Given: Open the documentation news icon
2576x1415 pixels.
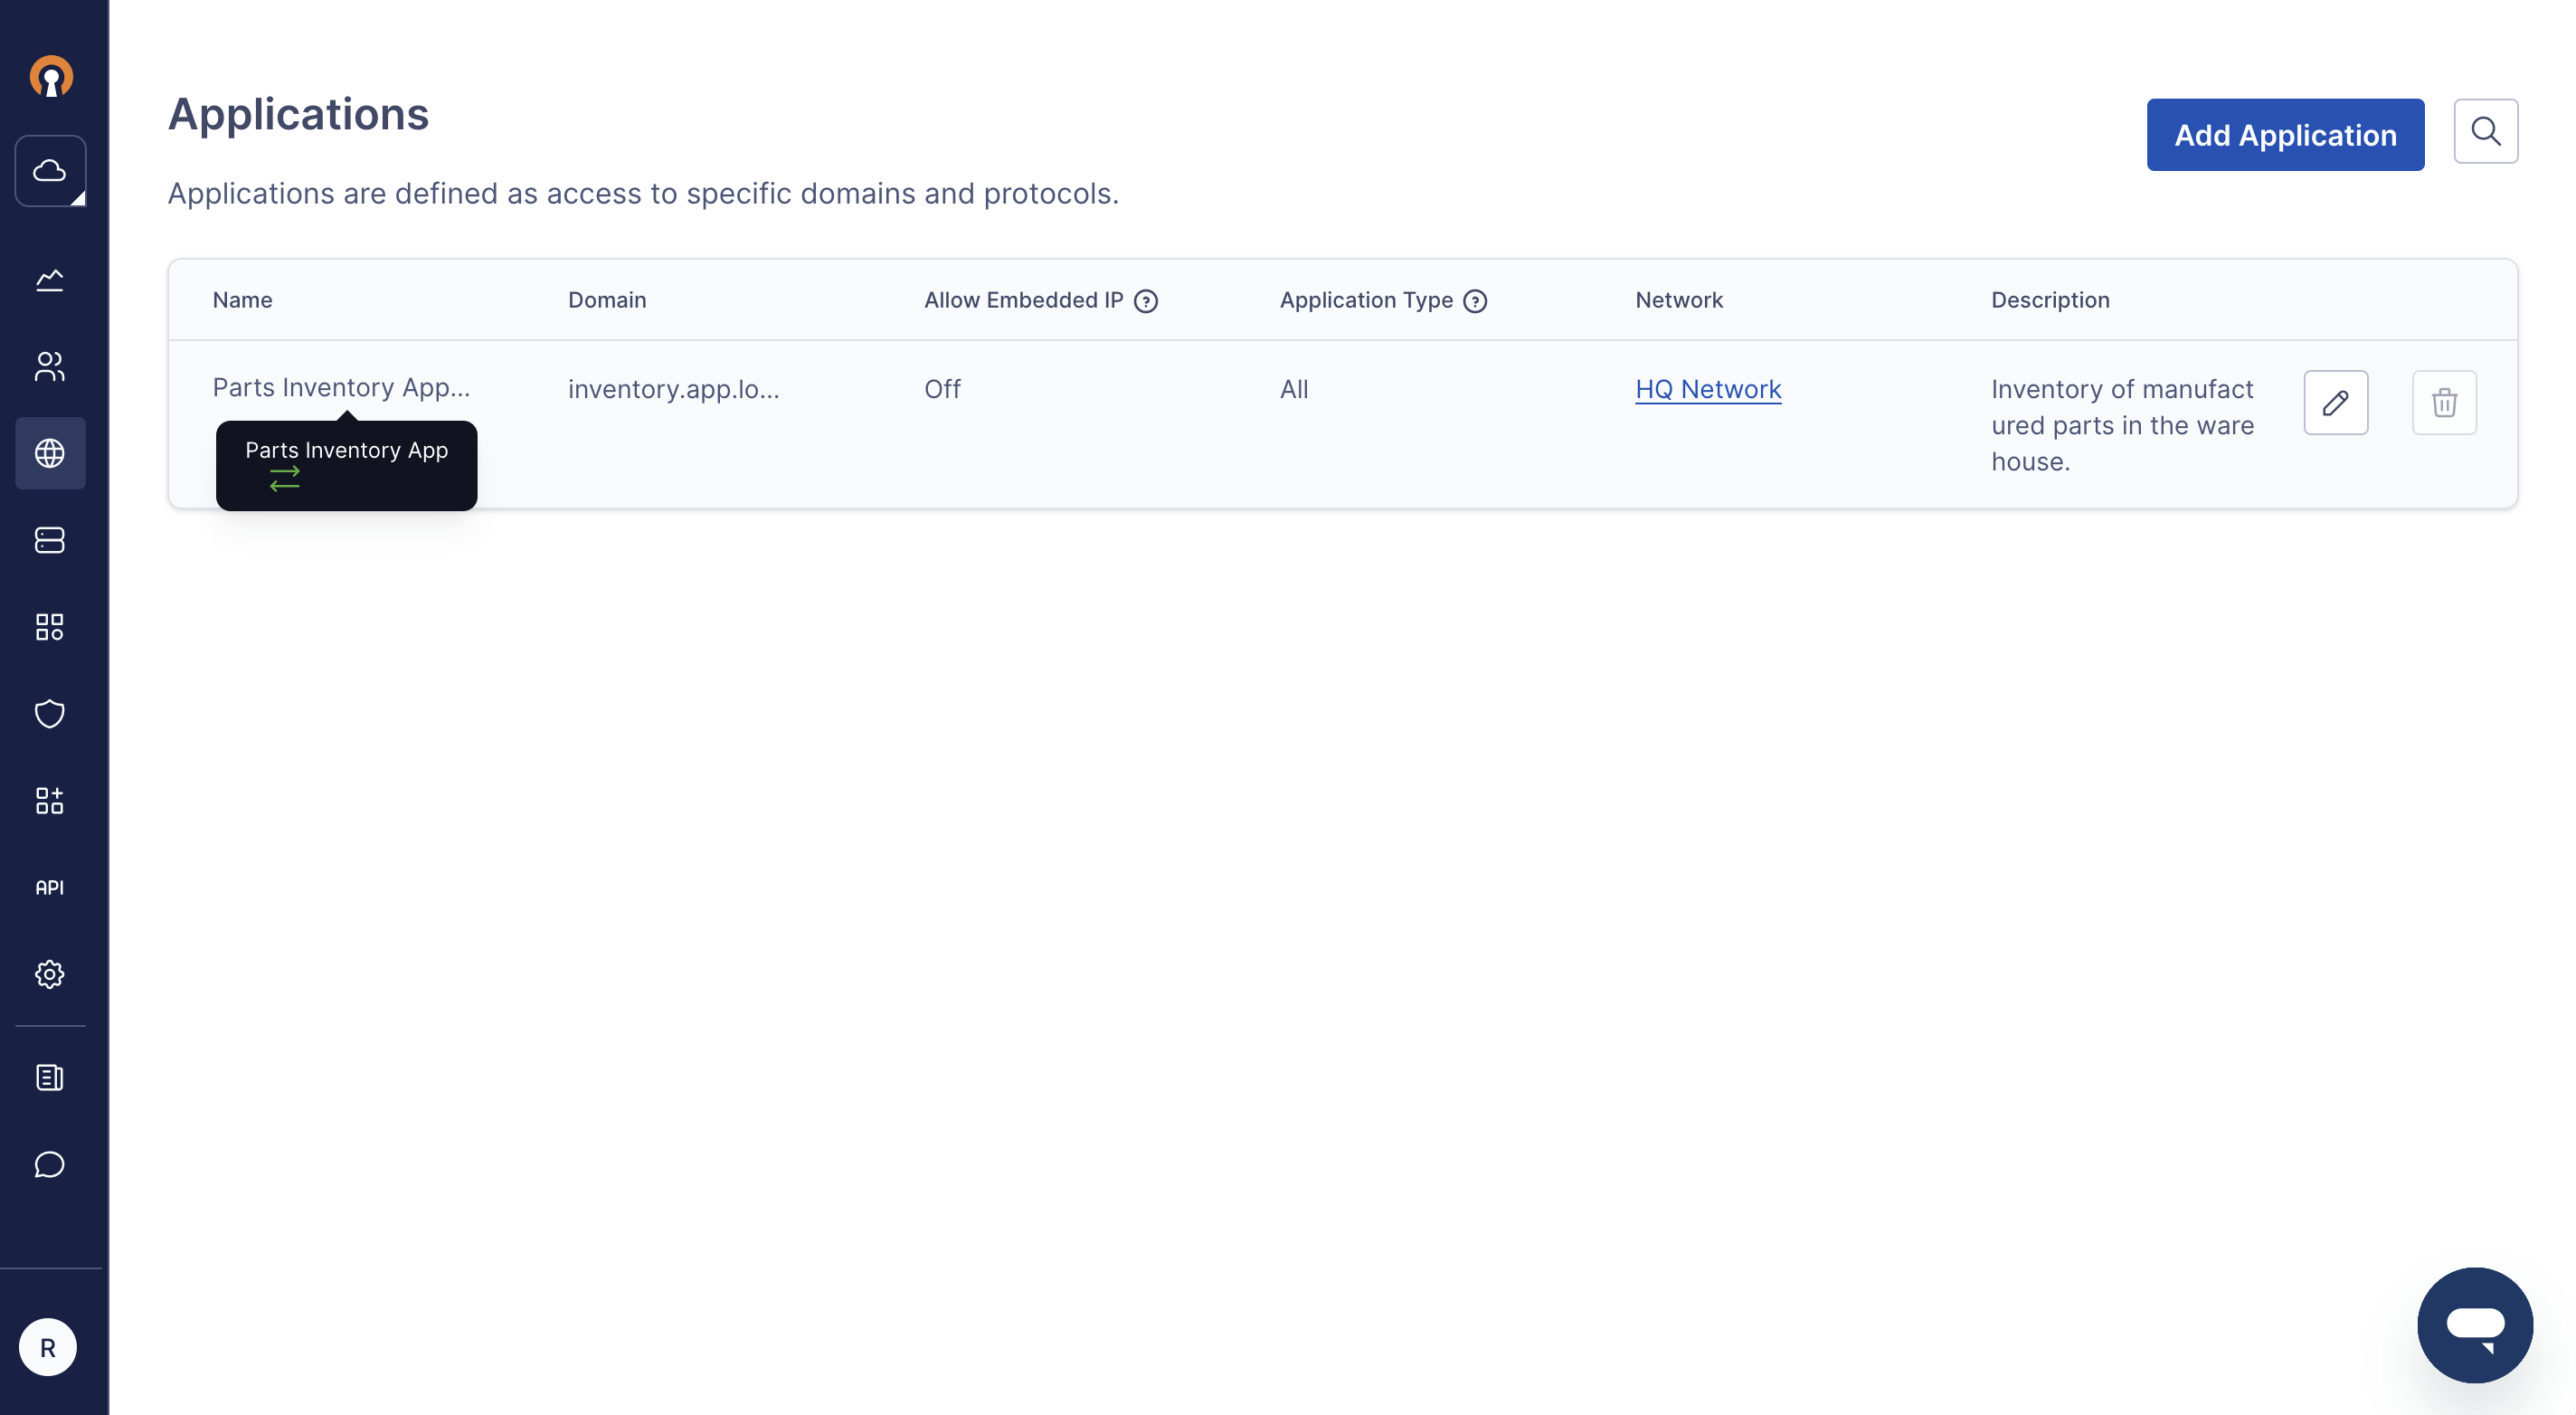Looking at the screenshot, I should [x=50, y=1078].
